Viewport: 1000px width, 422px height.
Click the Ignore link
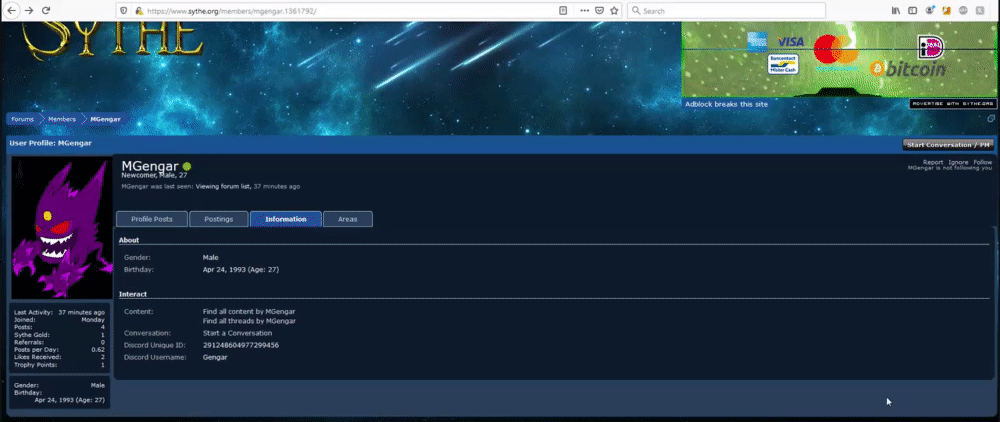point(958,163)
